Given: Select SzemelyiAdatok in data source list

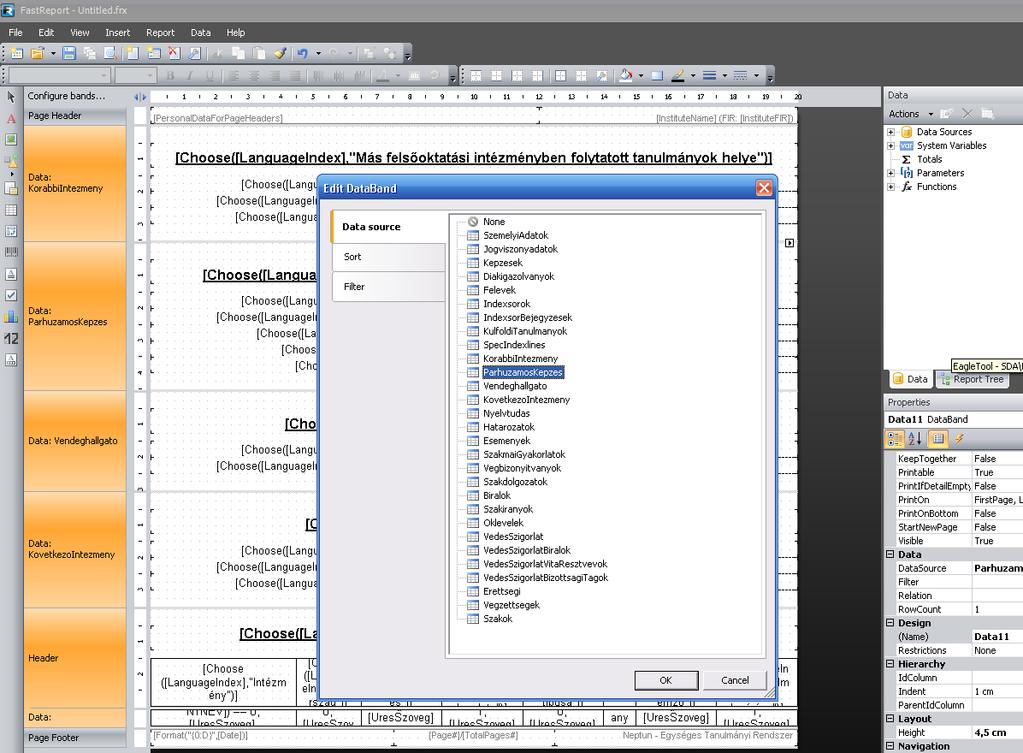Looking at the screenshot, I should click(515, 236).
